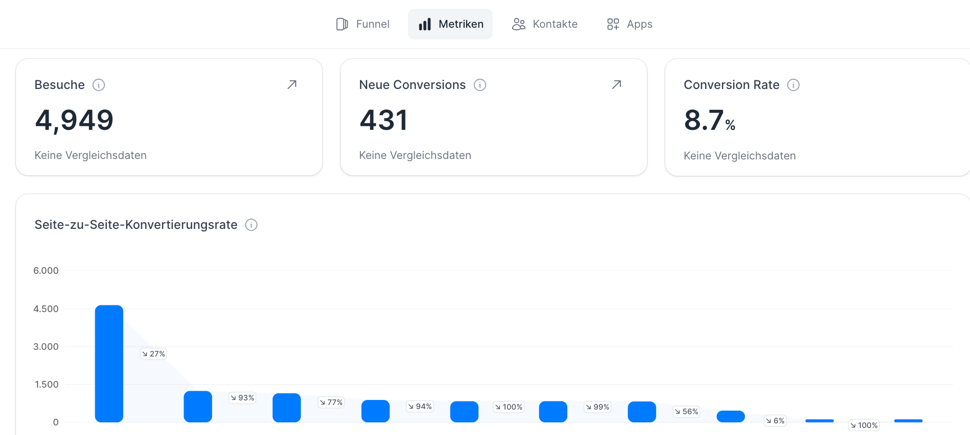
Task: Click the 3.000 y-axis label
Action: (x=47, y=347)
